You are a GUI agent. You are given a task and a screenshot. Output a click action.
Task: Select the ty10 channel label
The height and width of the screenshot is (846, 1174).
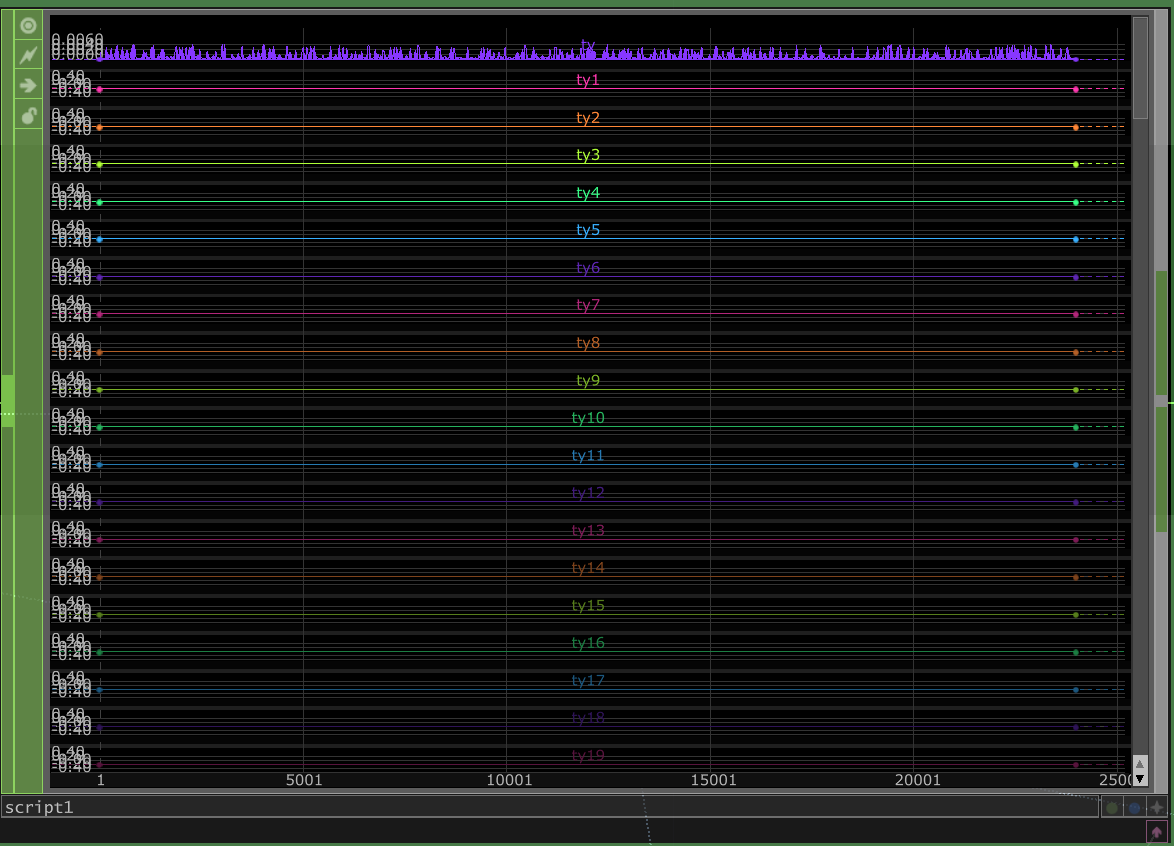588,418
